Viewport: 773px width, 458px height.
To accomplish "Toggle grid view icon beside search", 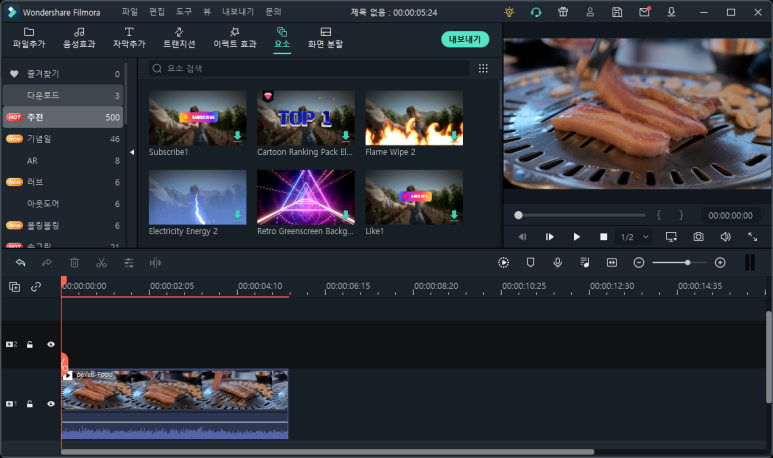I will [x=483, y=69].
